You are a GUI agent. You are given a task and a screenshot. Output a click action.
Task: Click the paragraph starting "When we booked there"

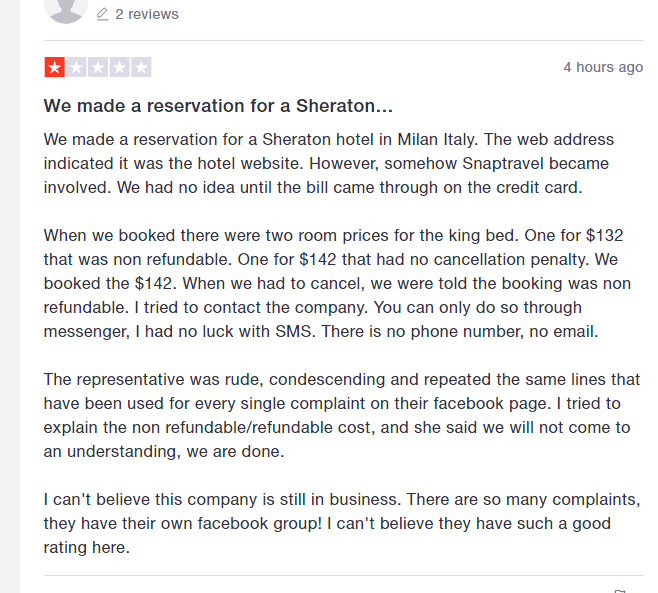click(337, 283)
